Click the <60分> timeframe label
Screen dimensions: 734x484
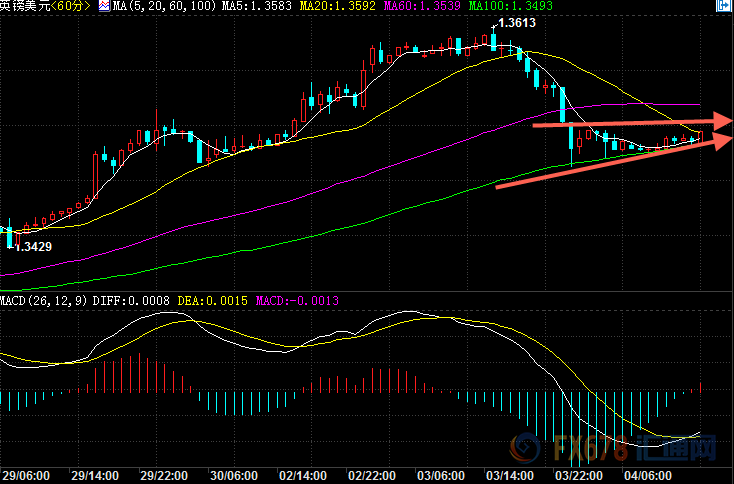[70, 6]
